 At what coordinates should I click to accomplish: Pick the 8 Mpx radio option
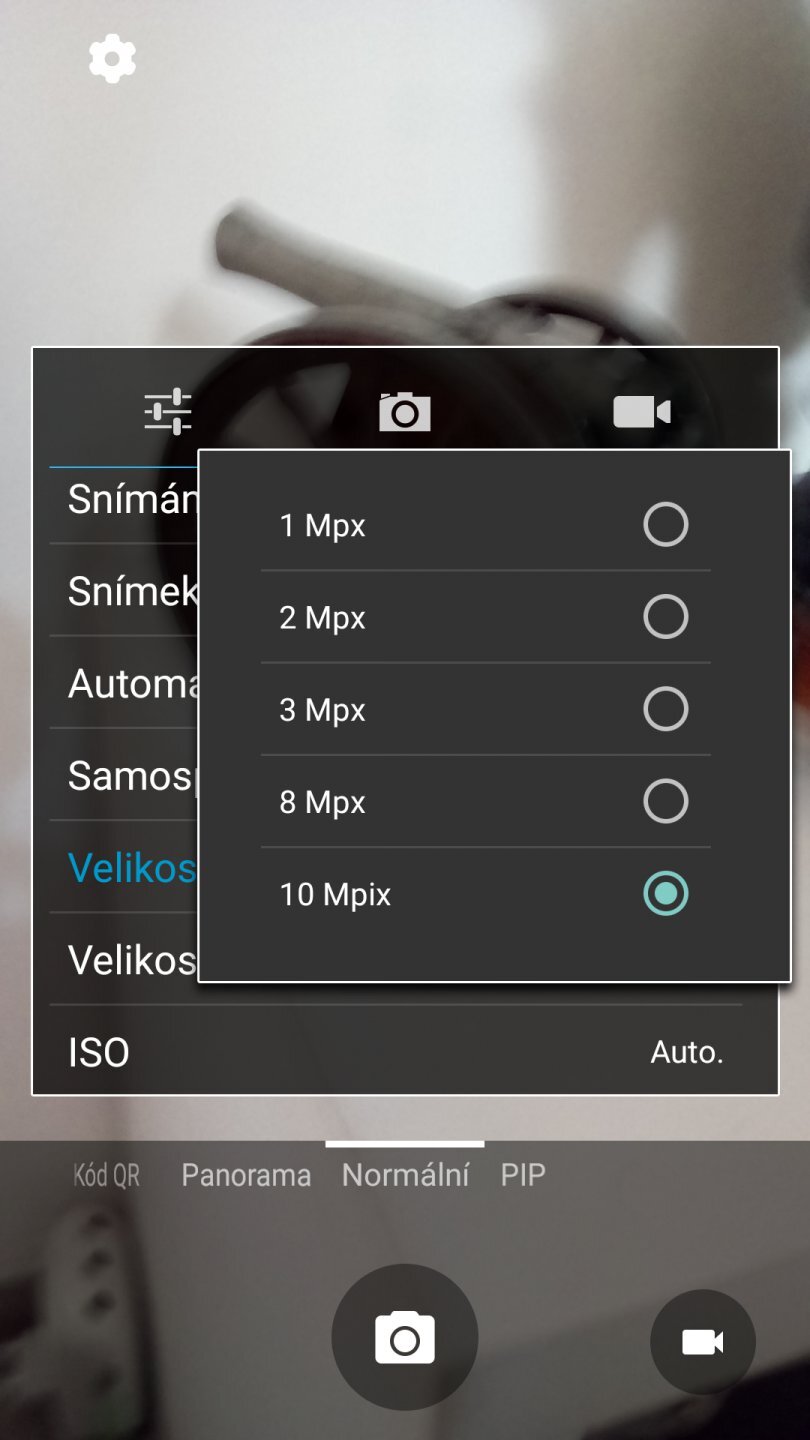pyautogui.click(x=665, y=802)
